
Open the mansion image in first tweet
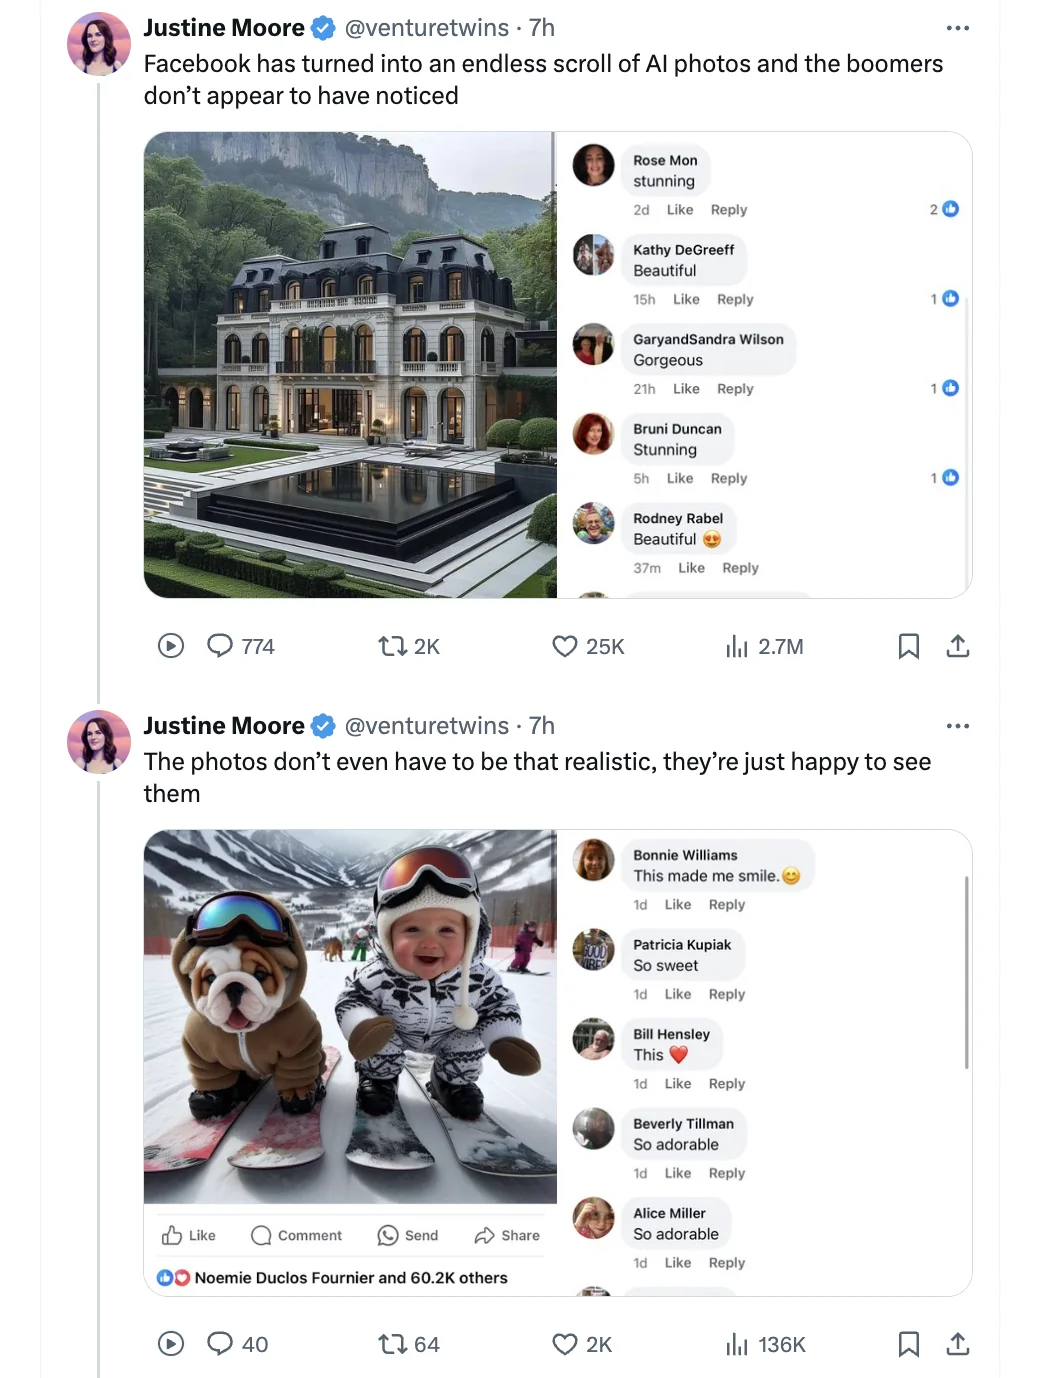(x=350, y=365)
